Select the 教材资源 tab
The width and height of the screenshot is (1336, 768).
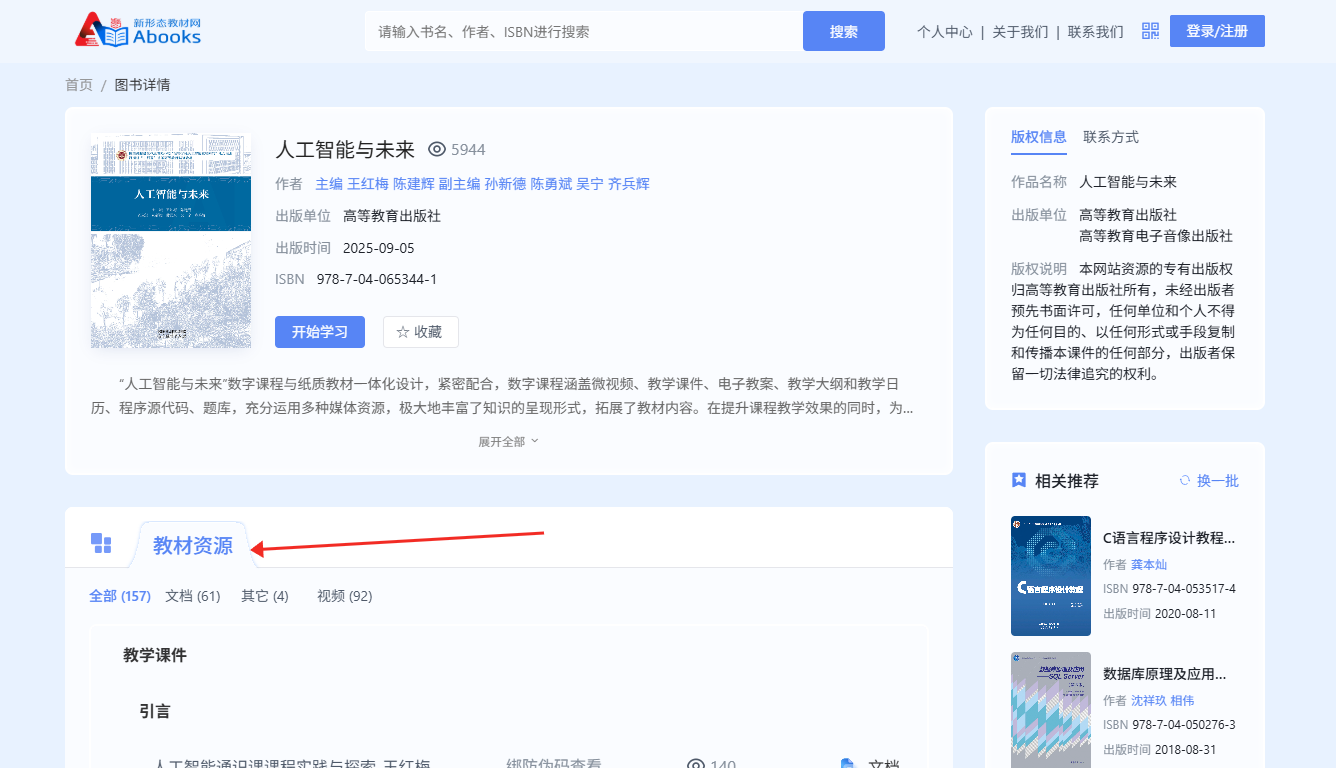click(192, 546)
